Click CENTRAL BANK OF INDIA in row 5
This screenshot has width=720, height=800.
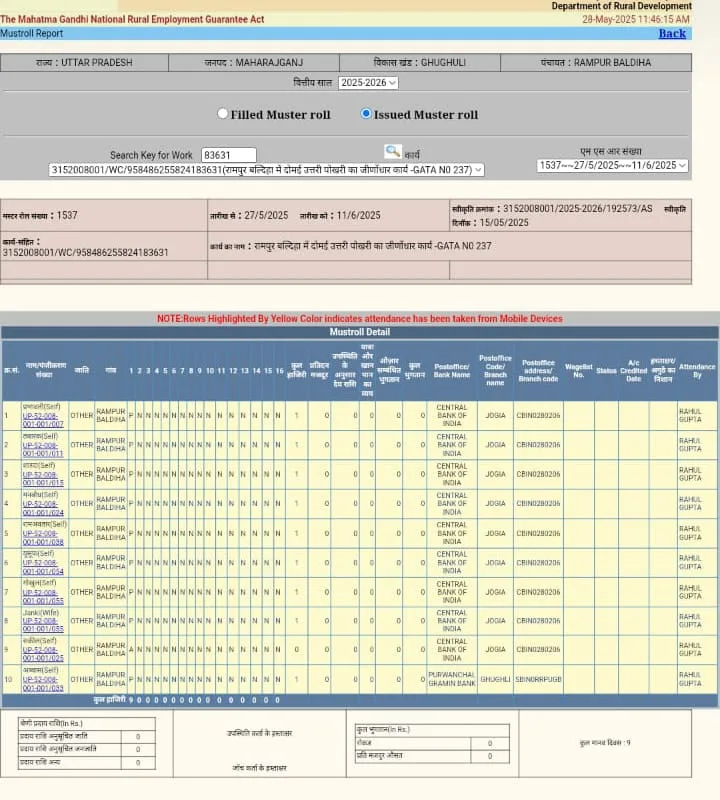452,533
